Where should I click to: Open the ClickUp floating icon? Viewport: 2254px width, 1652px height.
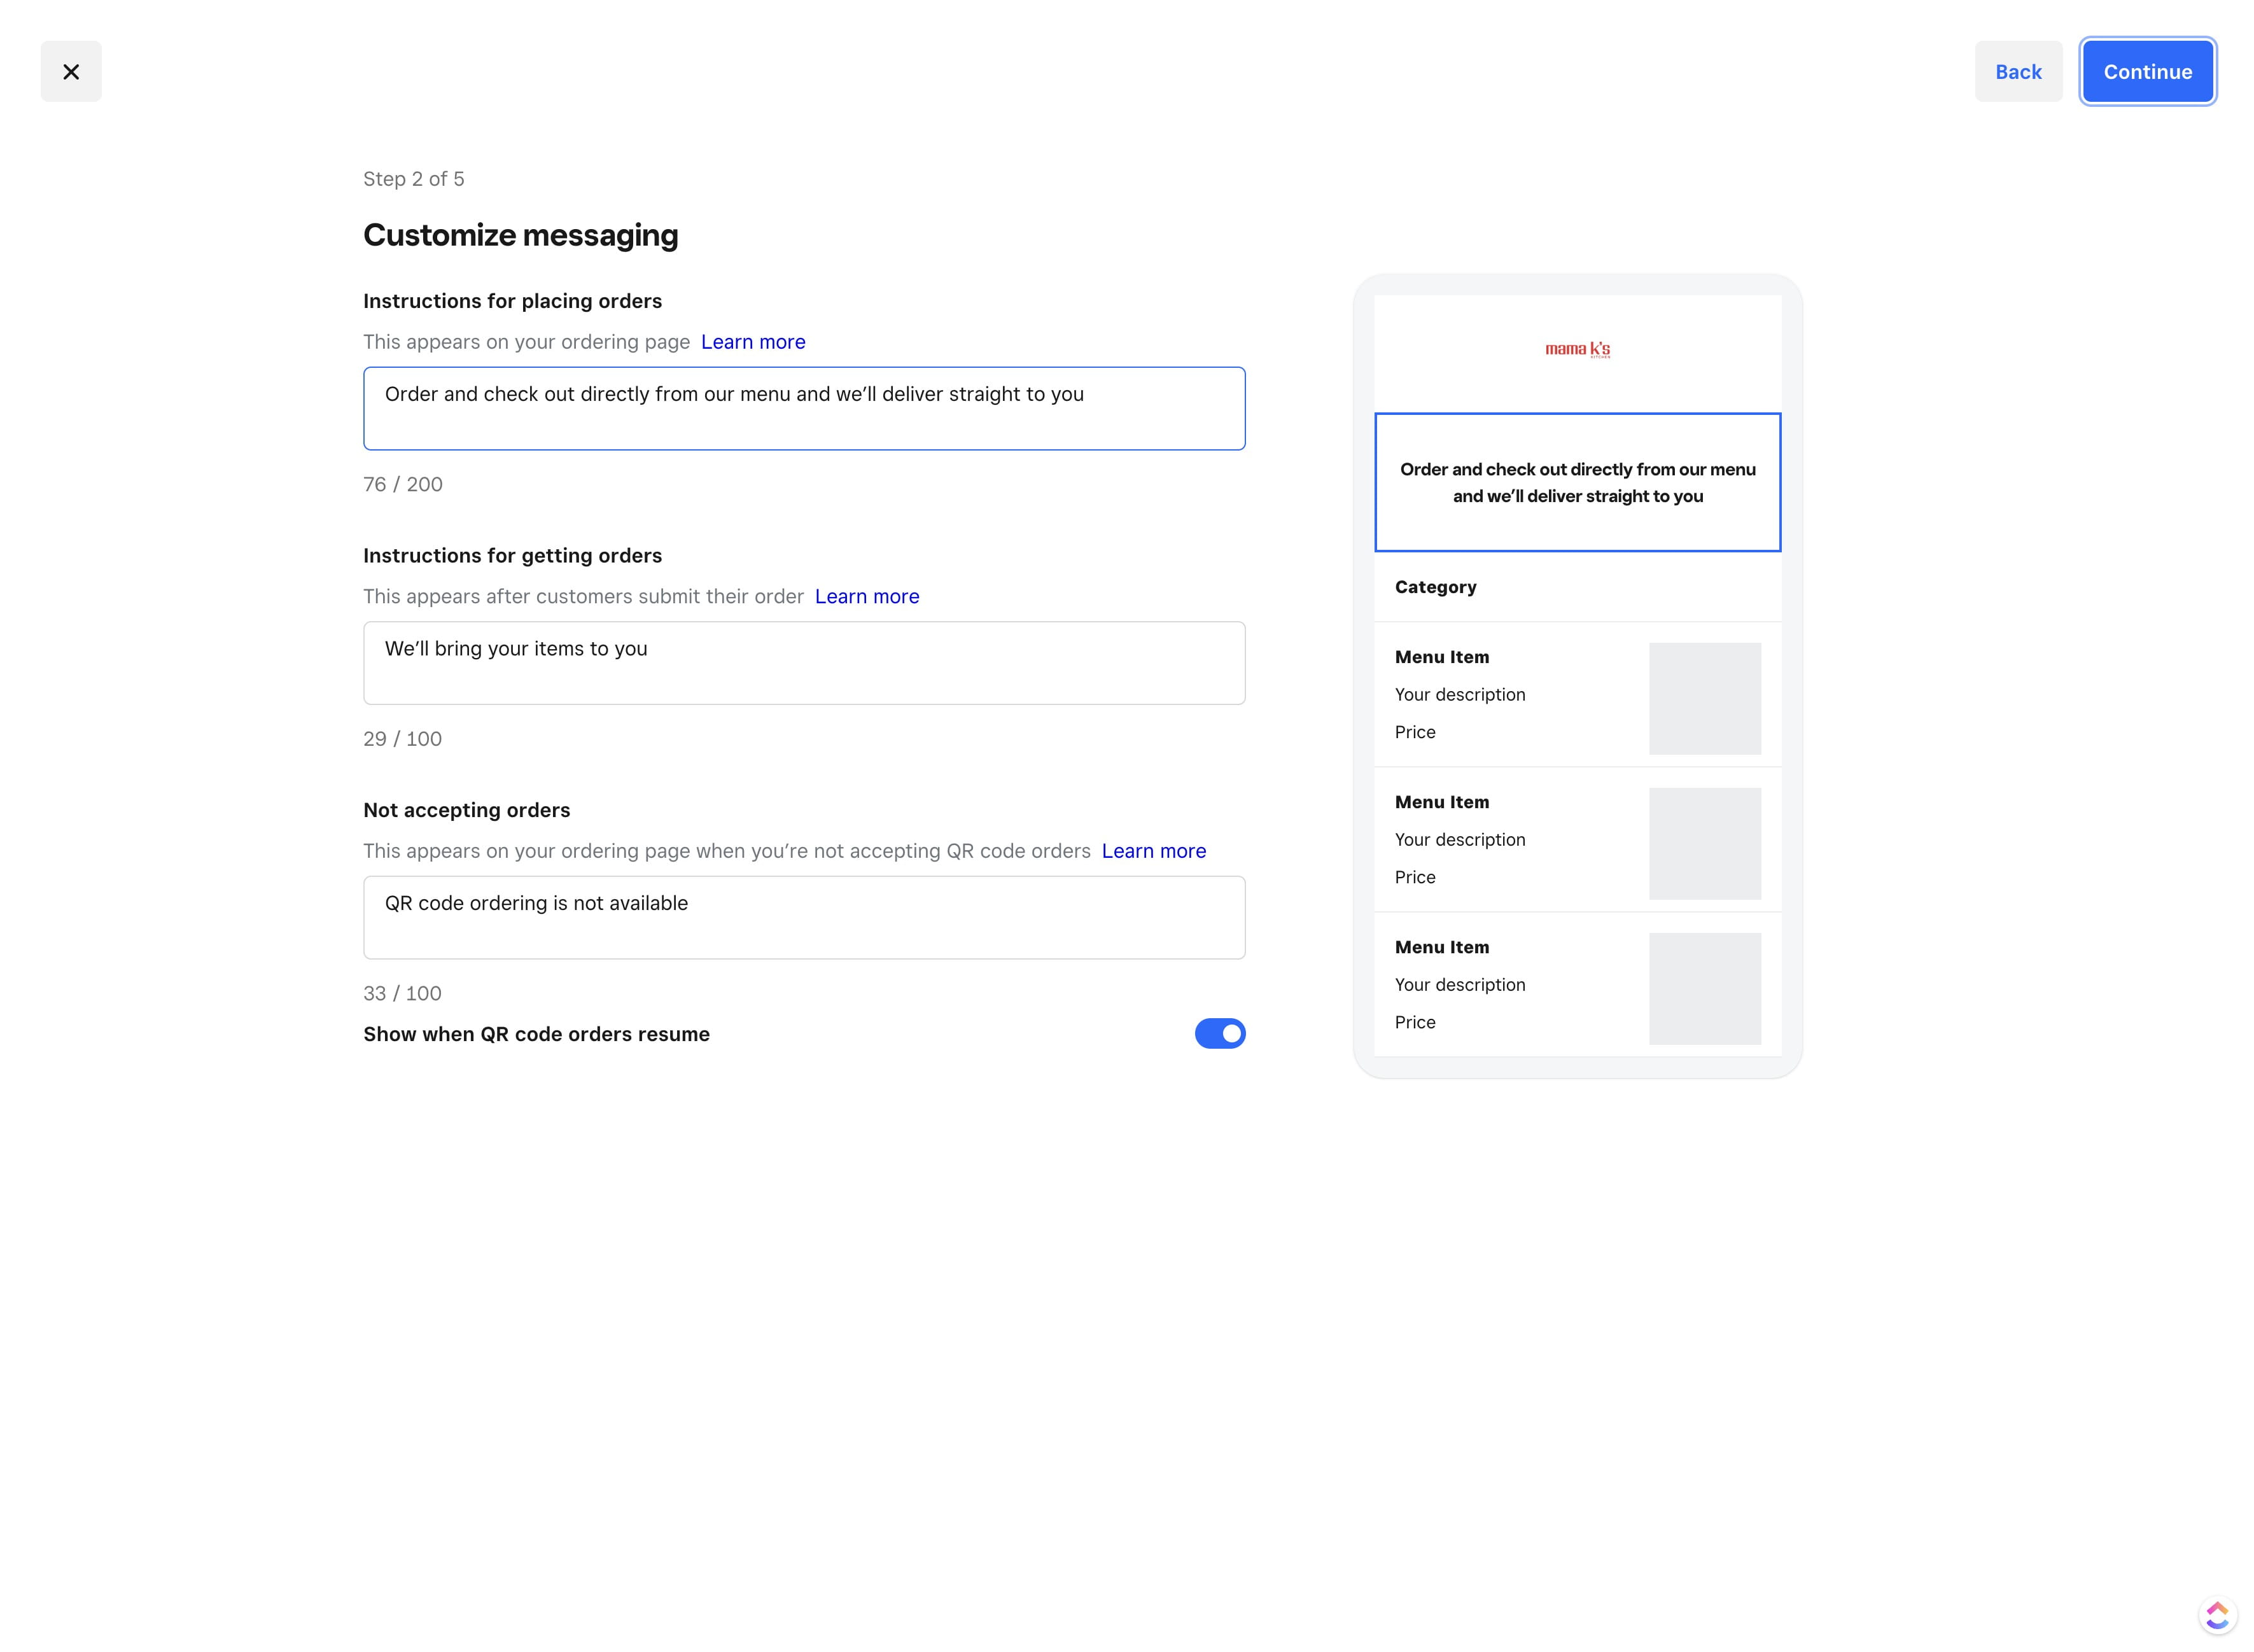click(2216, 1614)
